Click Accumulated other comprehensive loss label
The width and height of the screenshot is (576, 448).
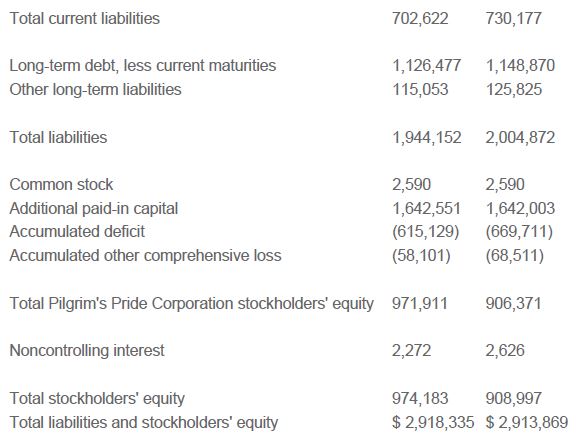tap(145, 256)
